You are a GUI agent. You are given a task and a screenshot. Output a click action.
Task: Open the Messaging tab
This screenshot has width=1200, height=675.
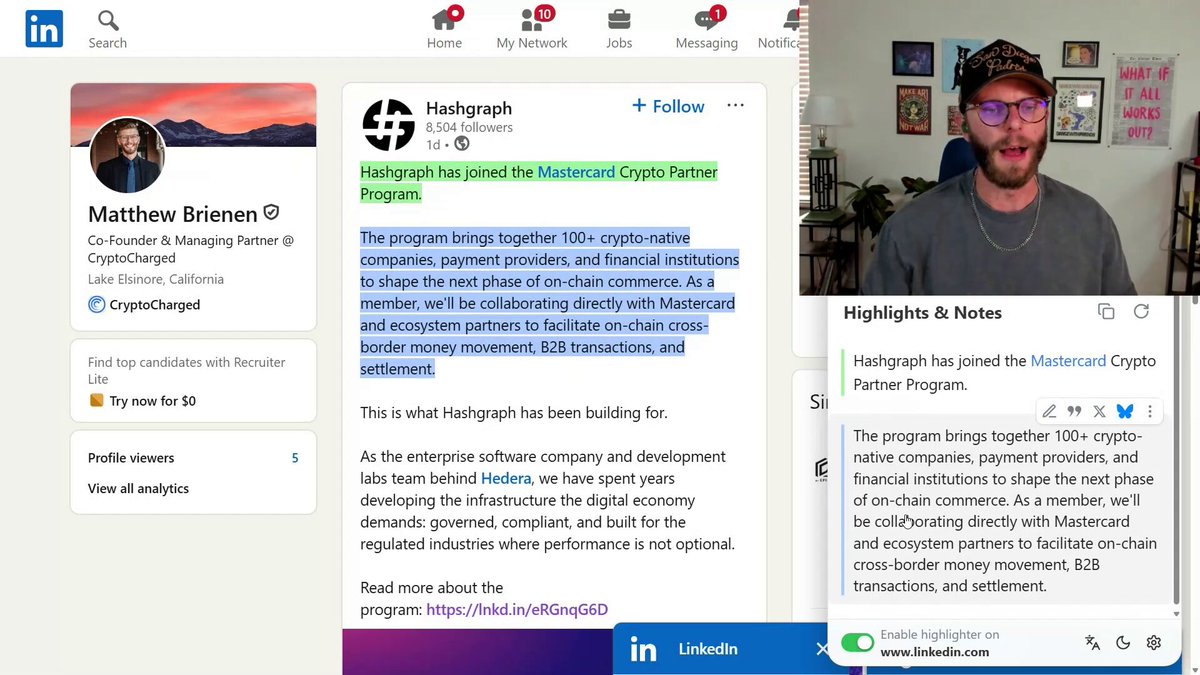(707, 28)
